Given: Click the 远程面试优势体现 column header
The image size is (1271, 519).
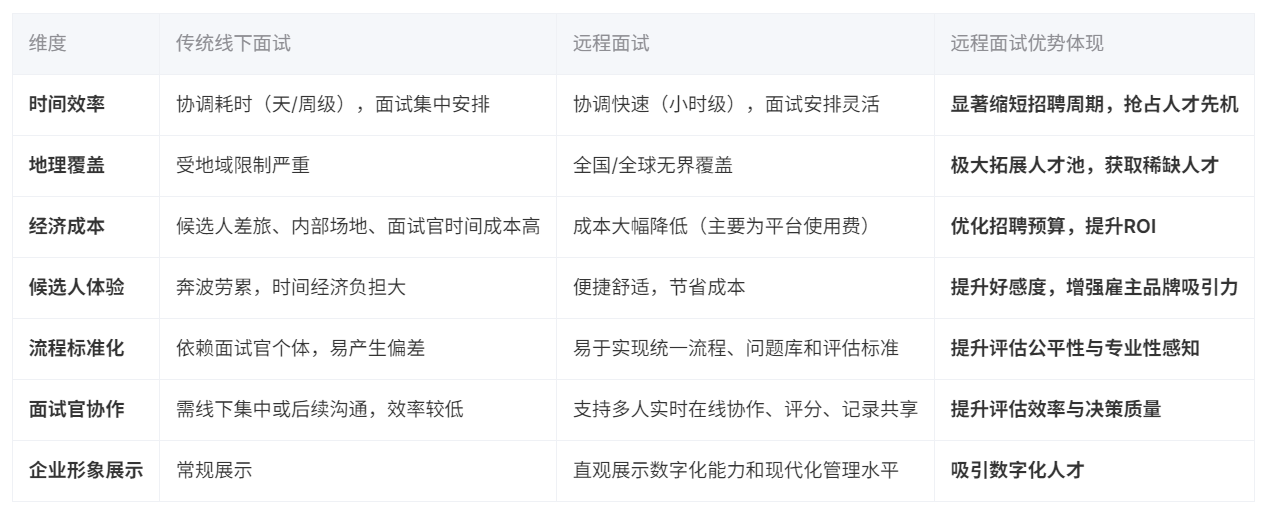Looking at the screenshot, I should (1027, 44).
